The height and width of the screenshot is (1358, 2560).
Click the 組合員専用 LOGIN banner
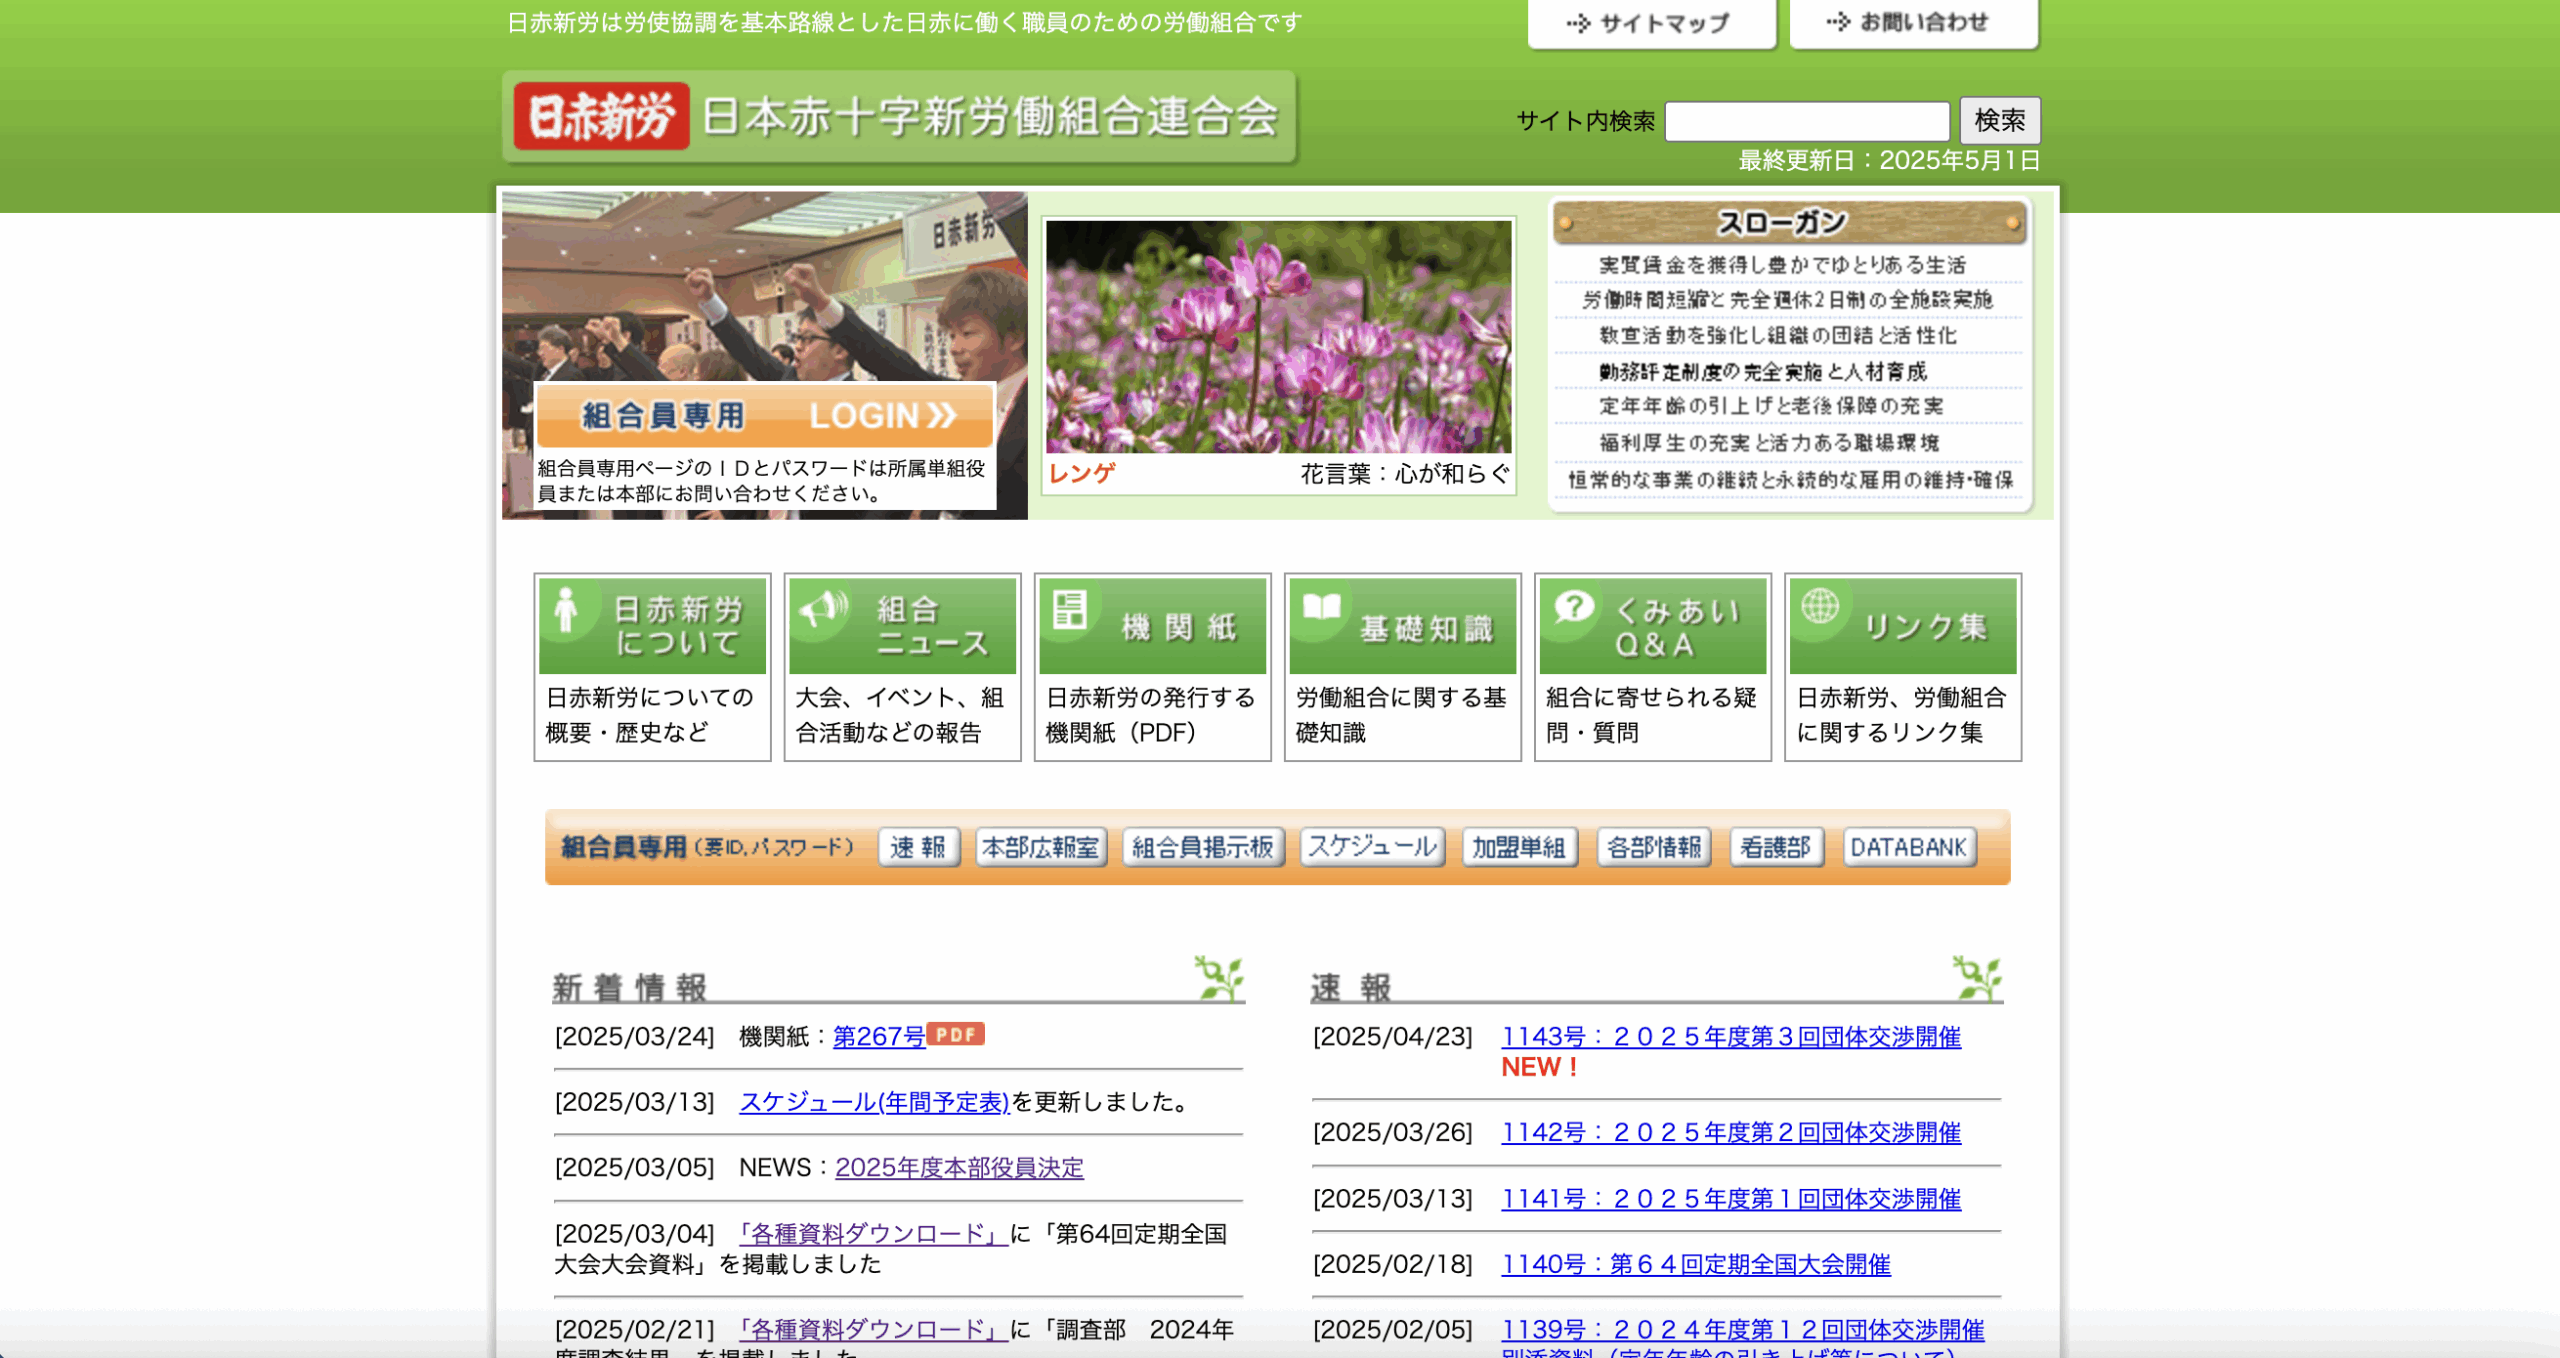[x=765, y=415]
